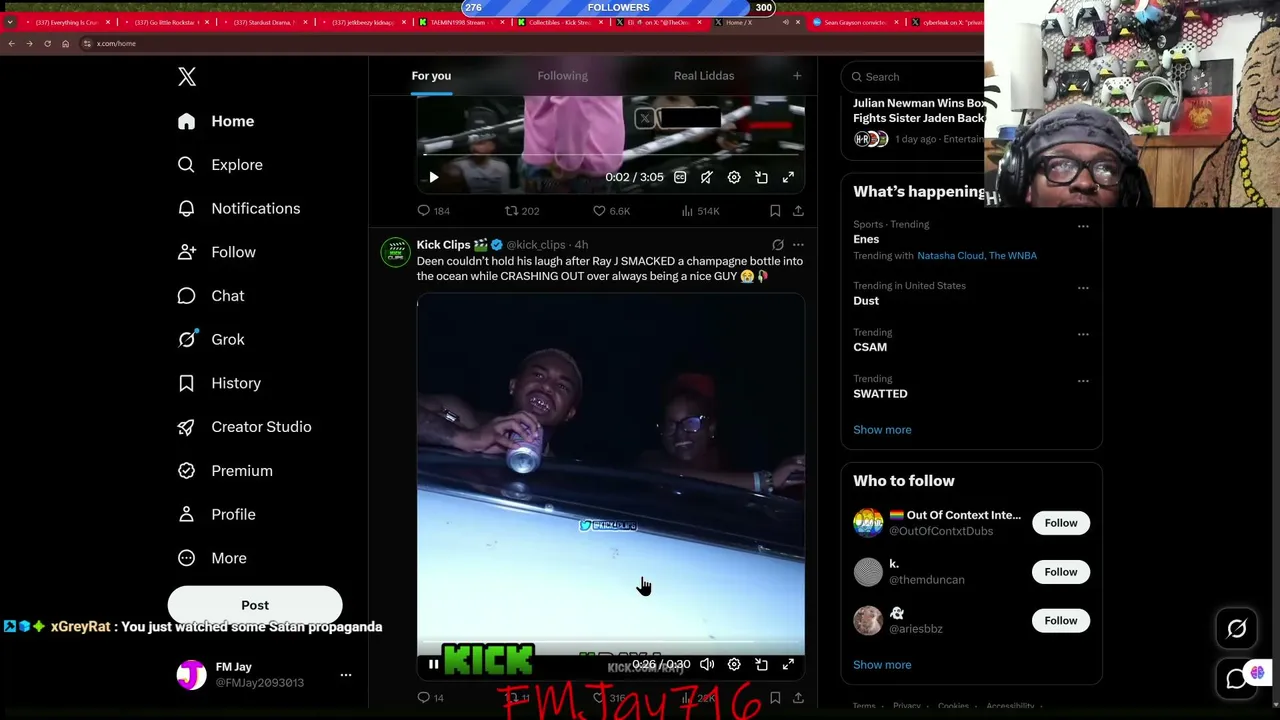Share the Kick Clips post
The height and width of the screenshot is (720, 1280).
[798, 698]
